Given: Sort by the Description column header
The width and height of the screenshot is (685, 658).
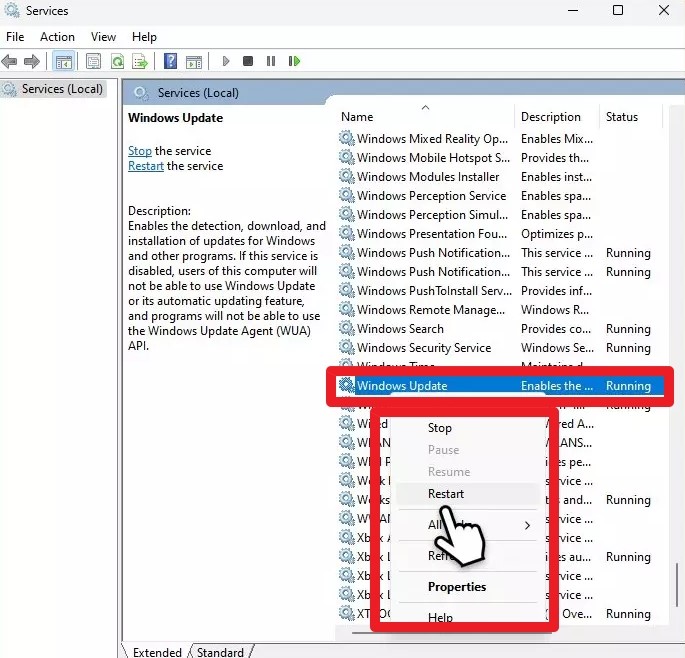Looking at the screenshot, I should [x=557, y=117].
